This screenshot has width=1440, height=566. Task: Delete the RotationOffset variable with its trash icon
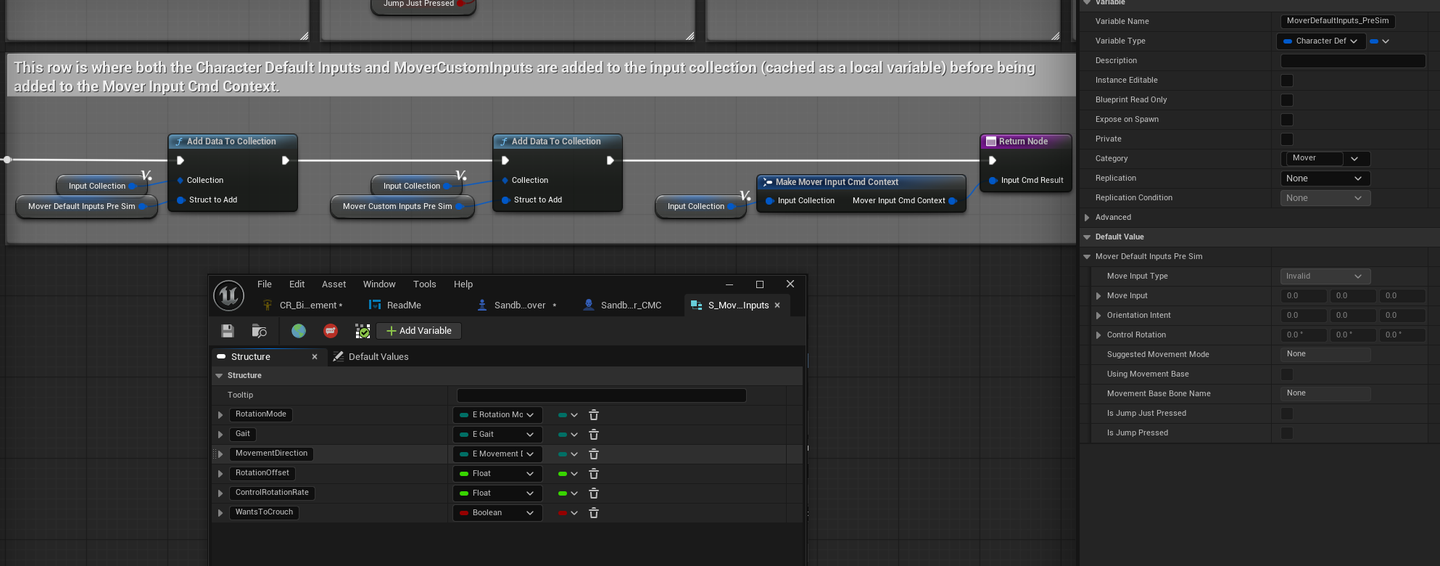tap(593, 473)
